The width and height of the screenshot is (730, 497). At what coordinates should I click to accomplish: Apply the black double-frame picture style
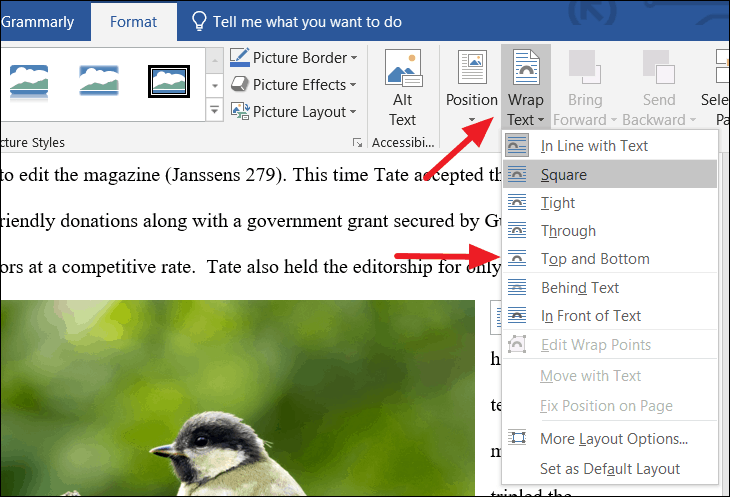click(x=169, y=81)
